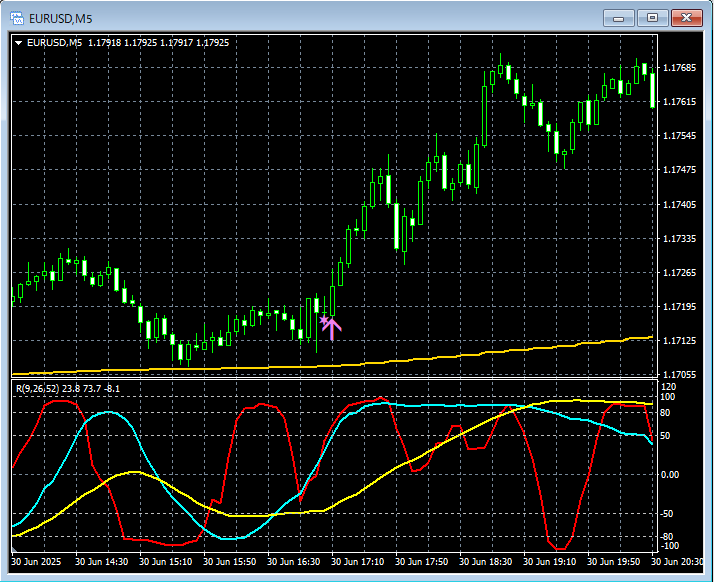Close the EURUSD,M5 chart window

686,18
